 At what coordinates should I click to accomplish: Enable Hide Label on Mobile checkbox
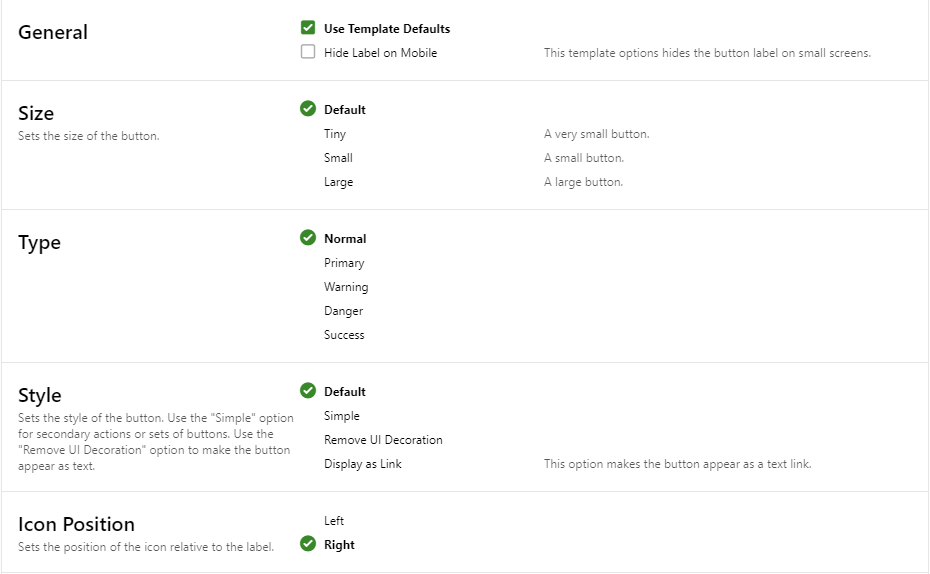308,52
